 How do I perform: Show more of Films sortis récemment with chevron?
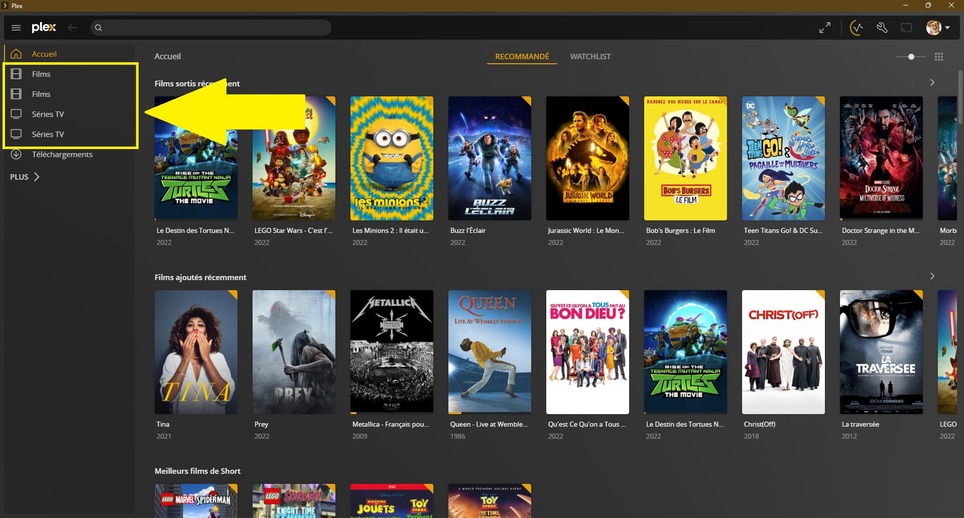tap(932, 82)
